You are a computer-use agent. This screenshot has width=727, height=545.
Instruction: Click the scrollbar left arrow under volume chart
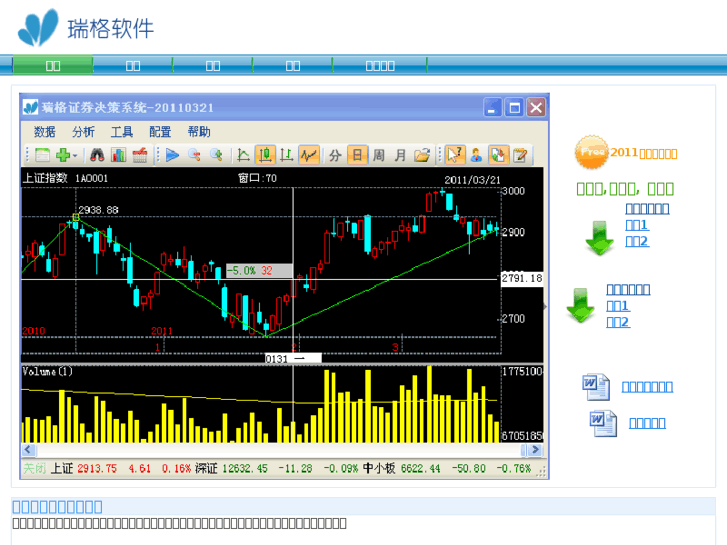click(29, 449)
